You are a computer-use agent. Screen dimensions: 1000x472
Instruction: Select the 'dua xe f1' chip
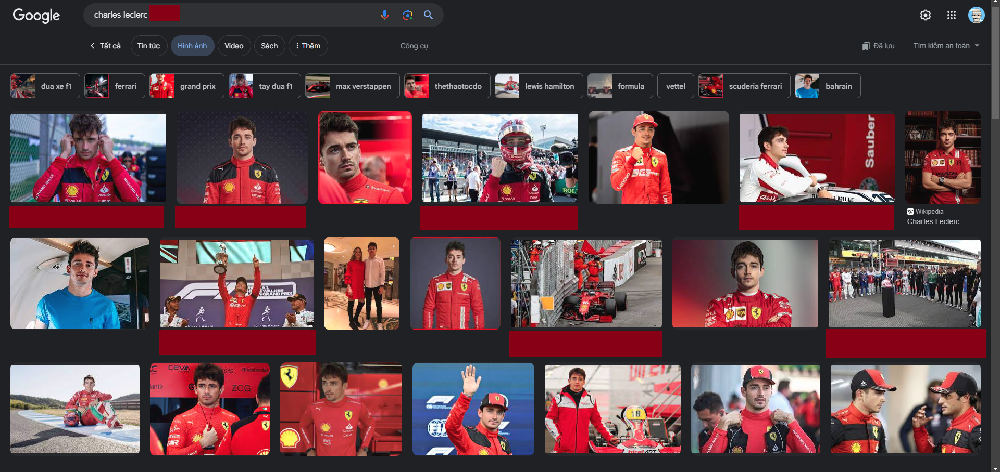coord(45,86)
